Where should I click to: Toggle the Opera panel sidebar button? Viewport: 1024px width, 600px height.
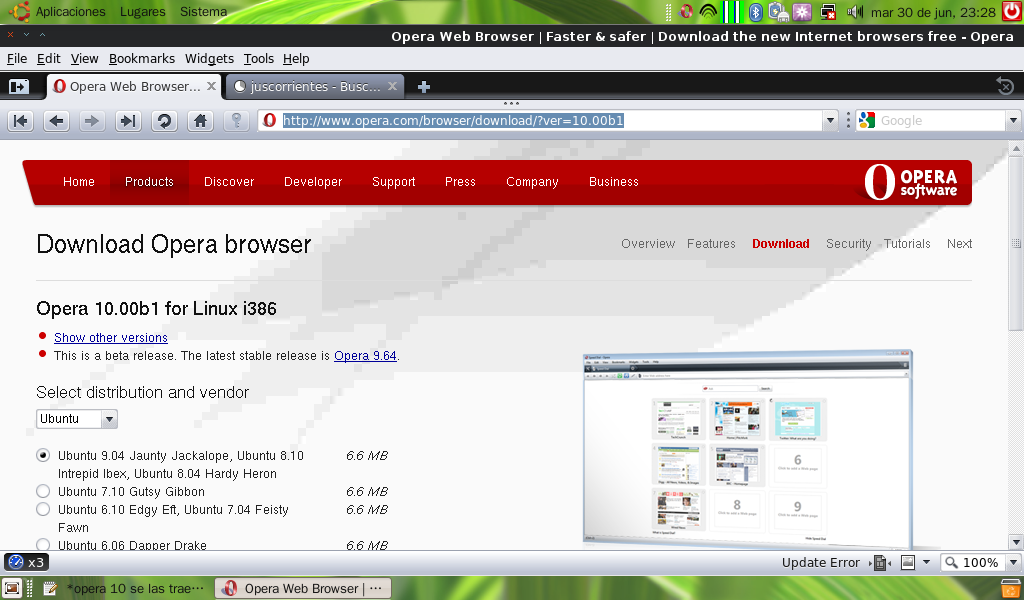coord(19,86)
